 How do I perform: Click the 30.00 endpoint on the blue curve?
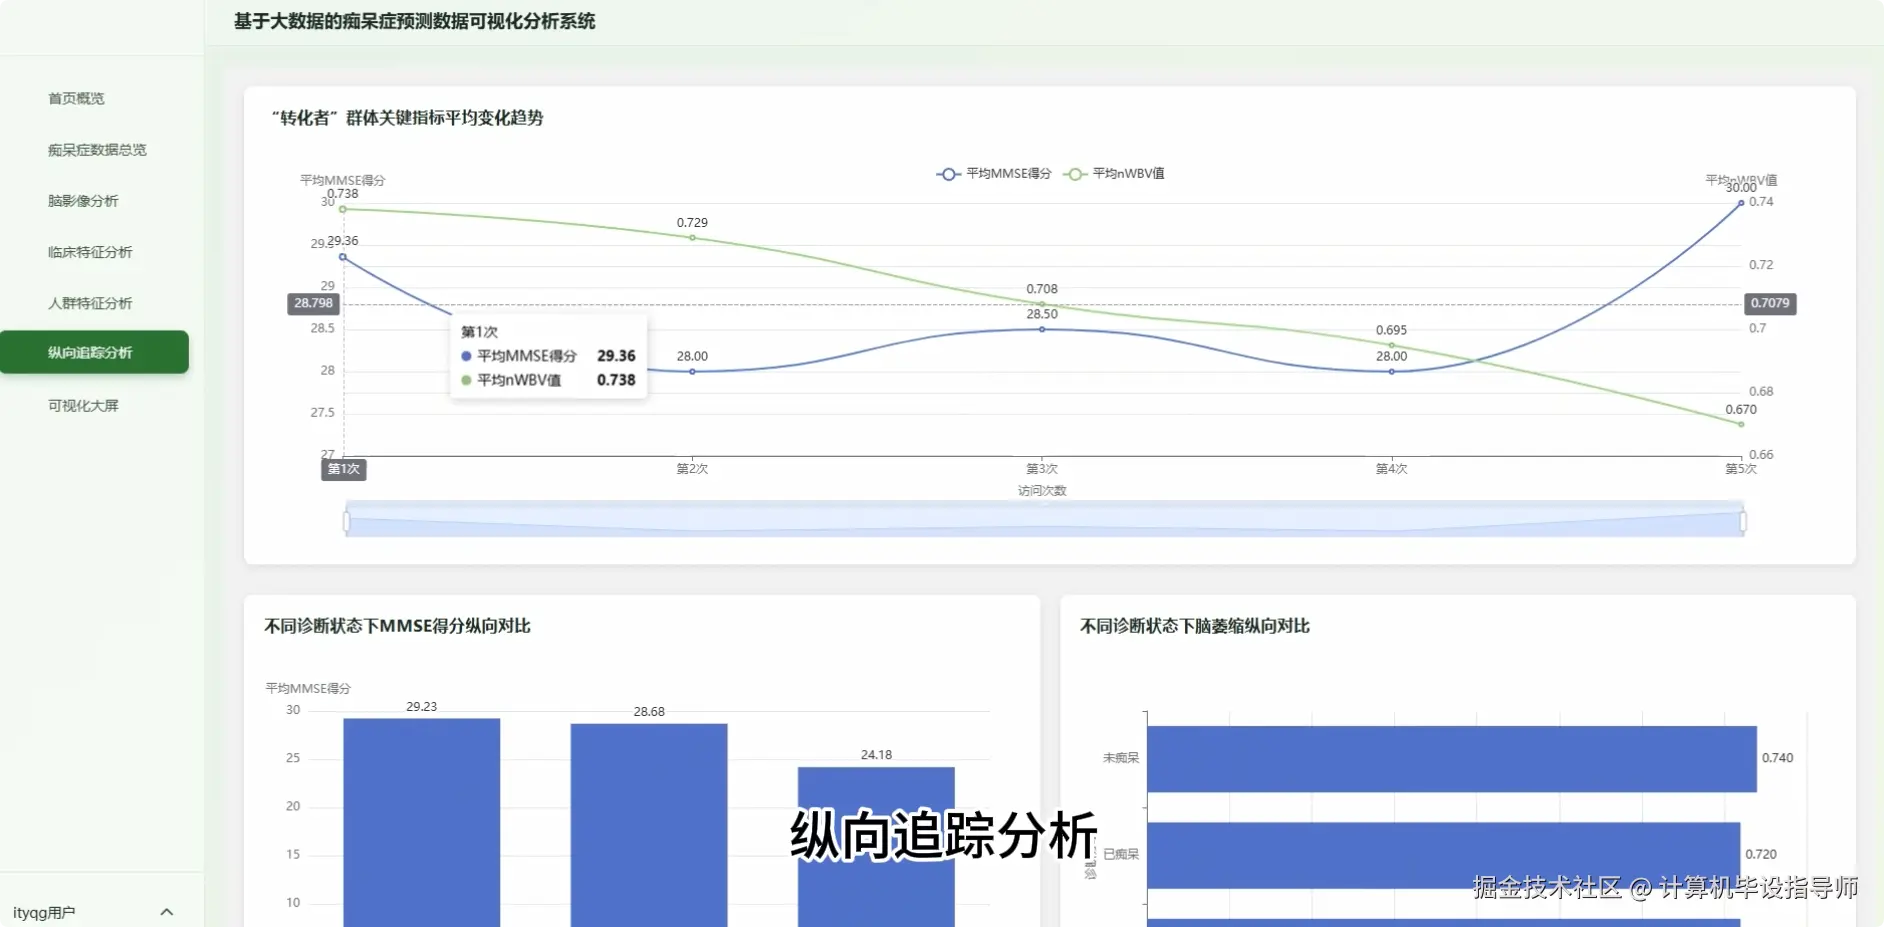(1740, 202)
